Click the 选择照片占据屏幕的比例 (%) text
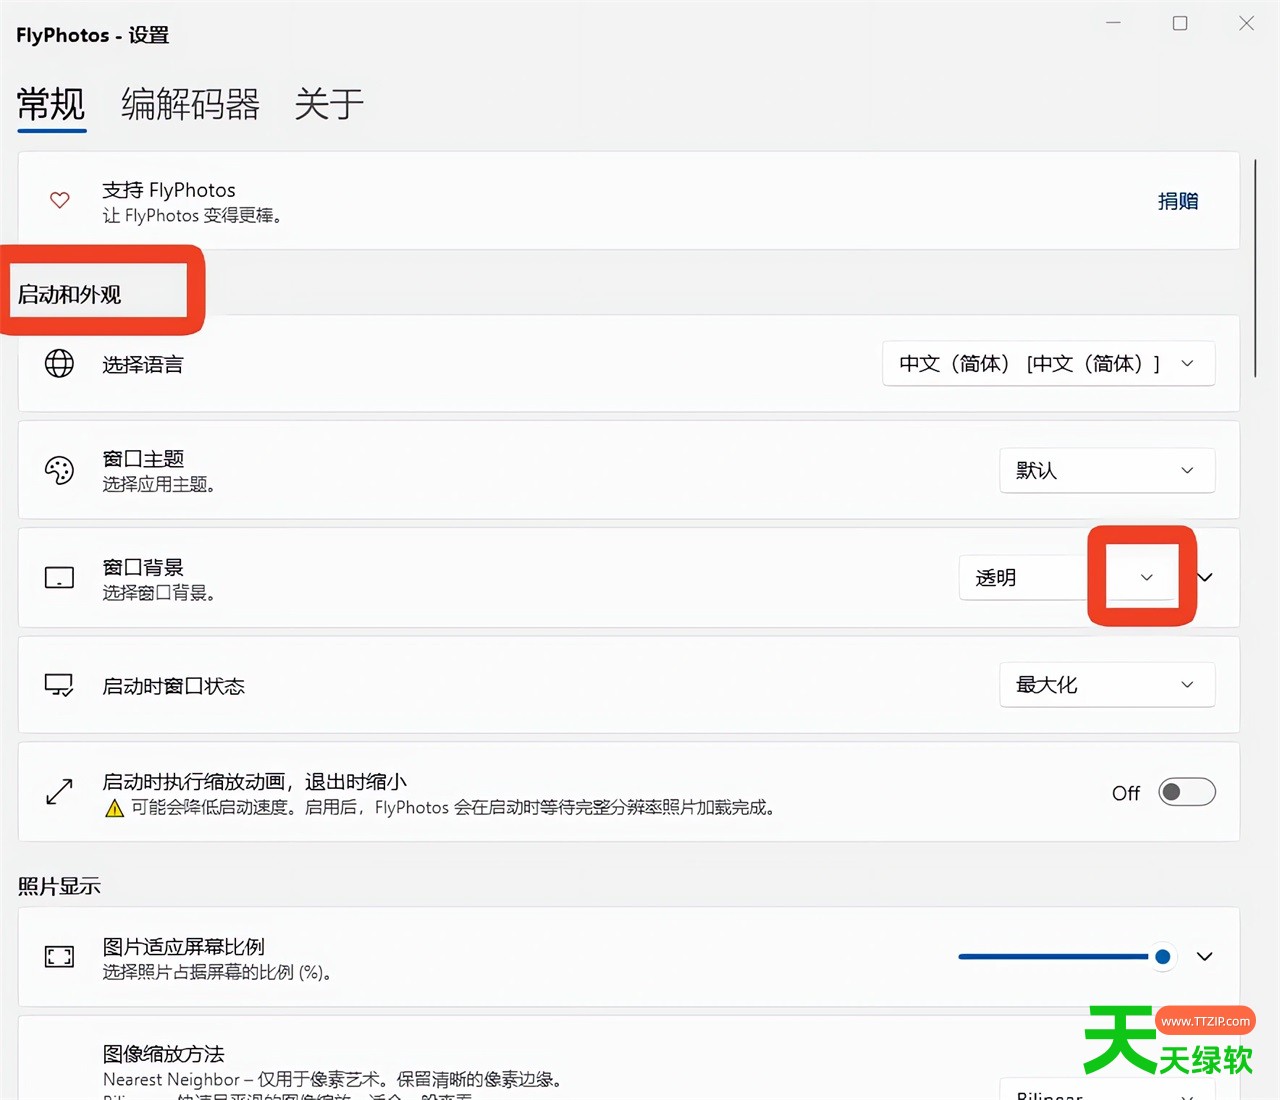Viewport: 1280px width, 1100px height. [217, 972]
